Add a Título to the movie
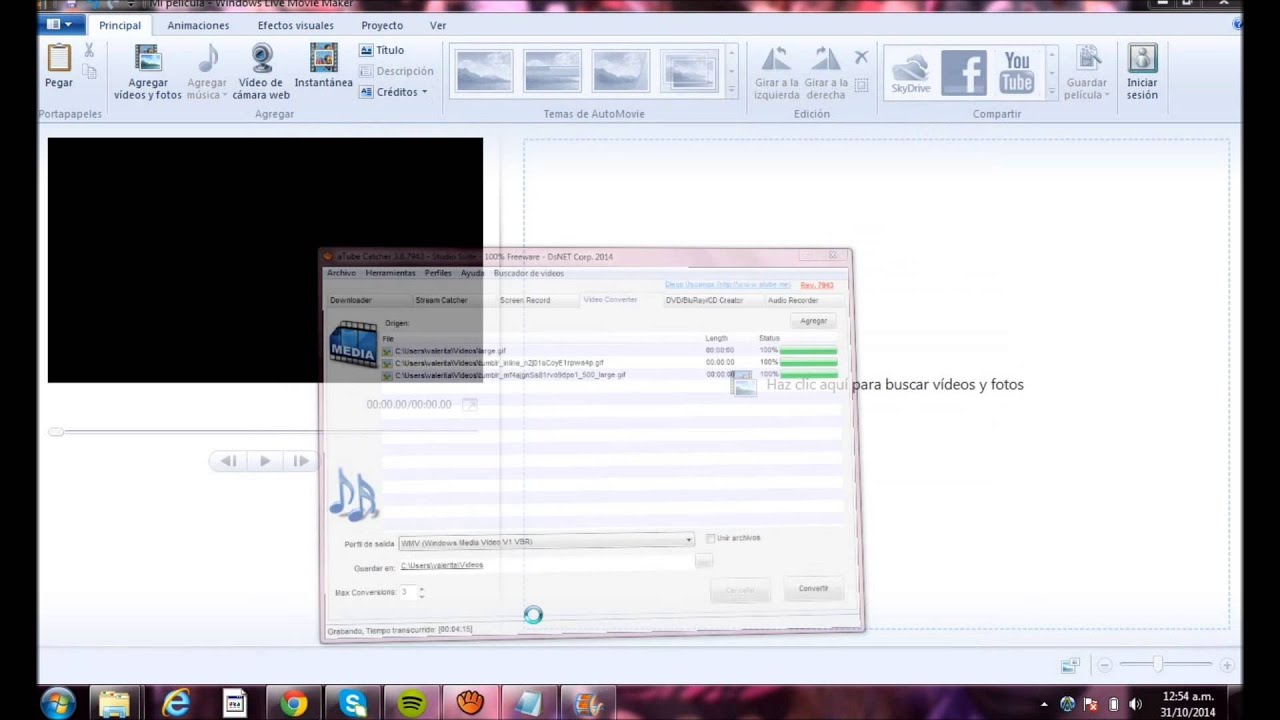The height and width of the screenshot is (720, 1280). click(382, 50)
